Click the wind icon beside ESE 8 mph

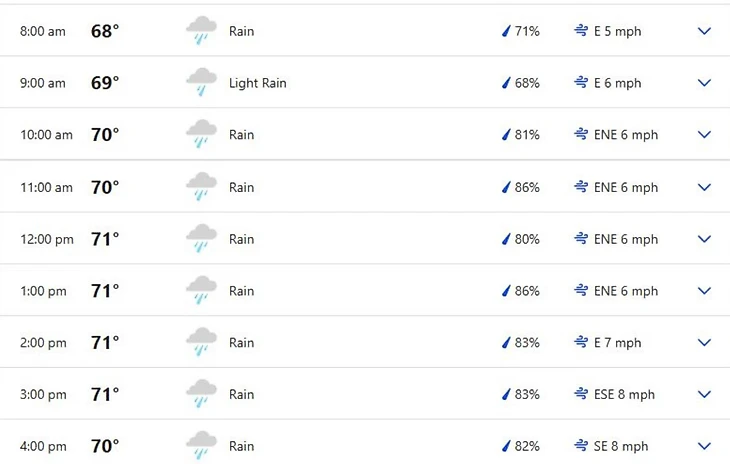581,394
